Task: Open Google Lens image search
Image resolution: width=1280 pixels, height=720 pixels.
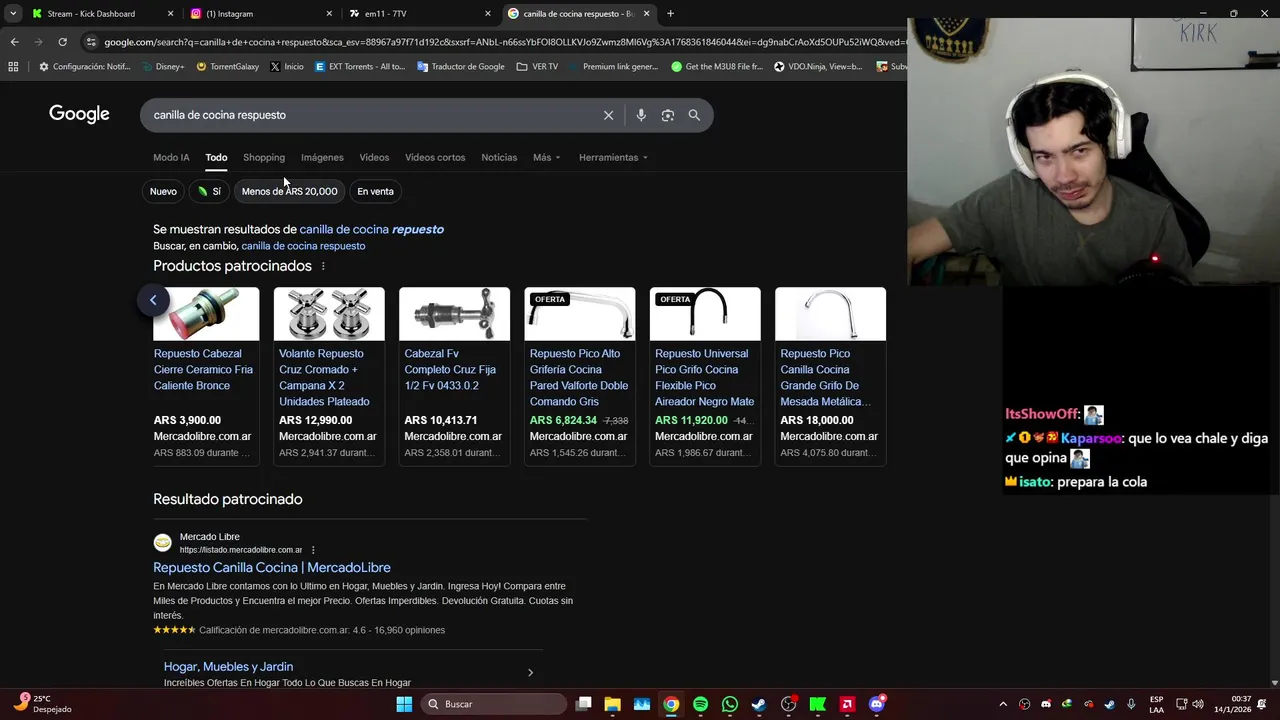Action: (668, 115)
